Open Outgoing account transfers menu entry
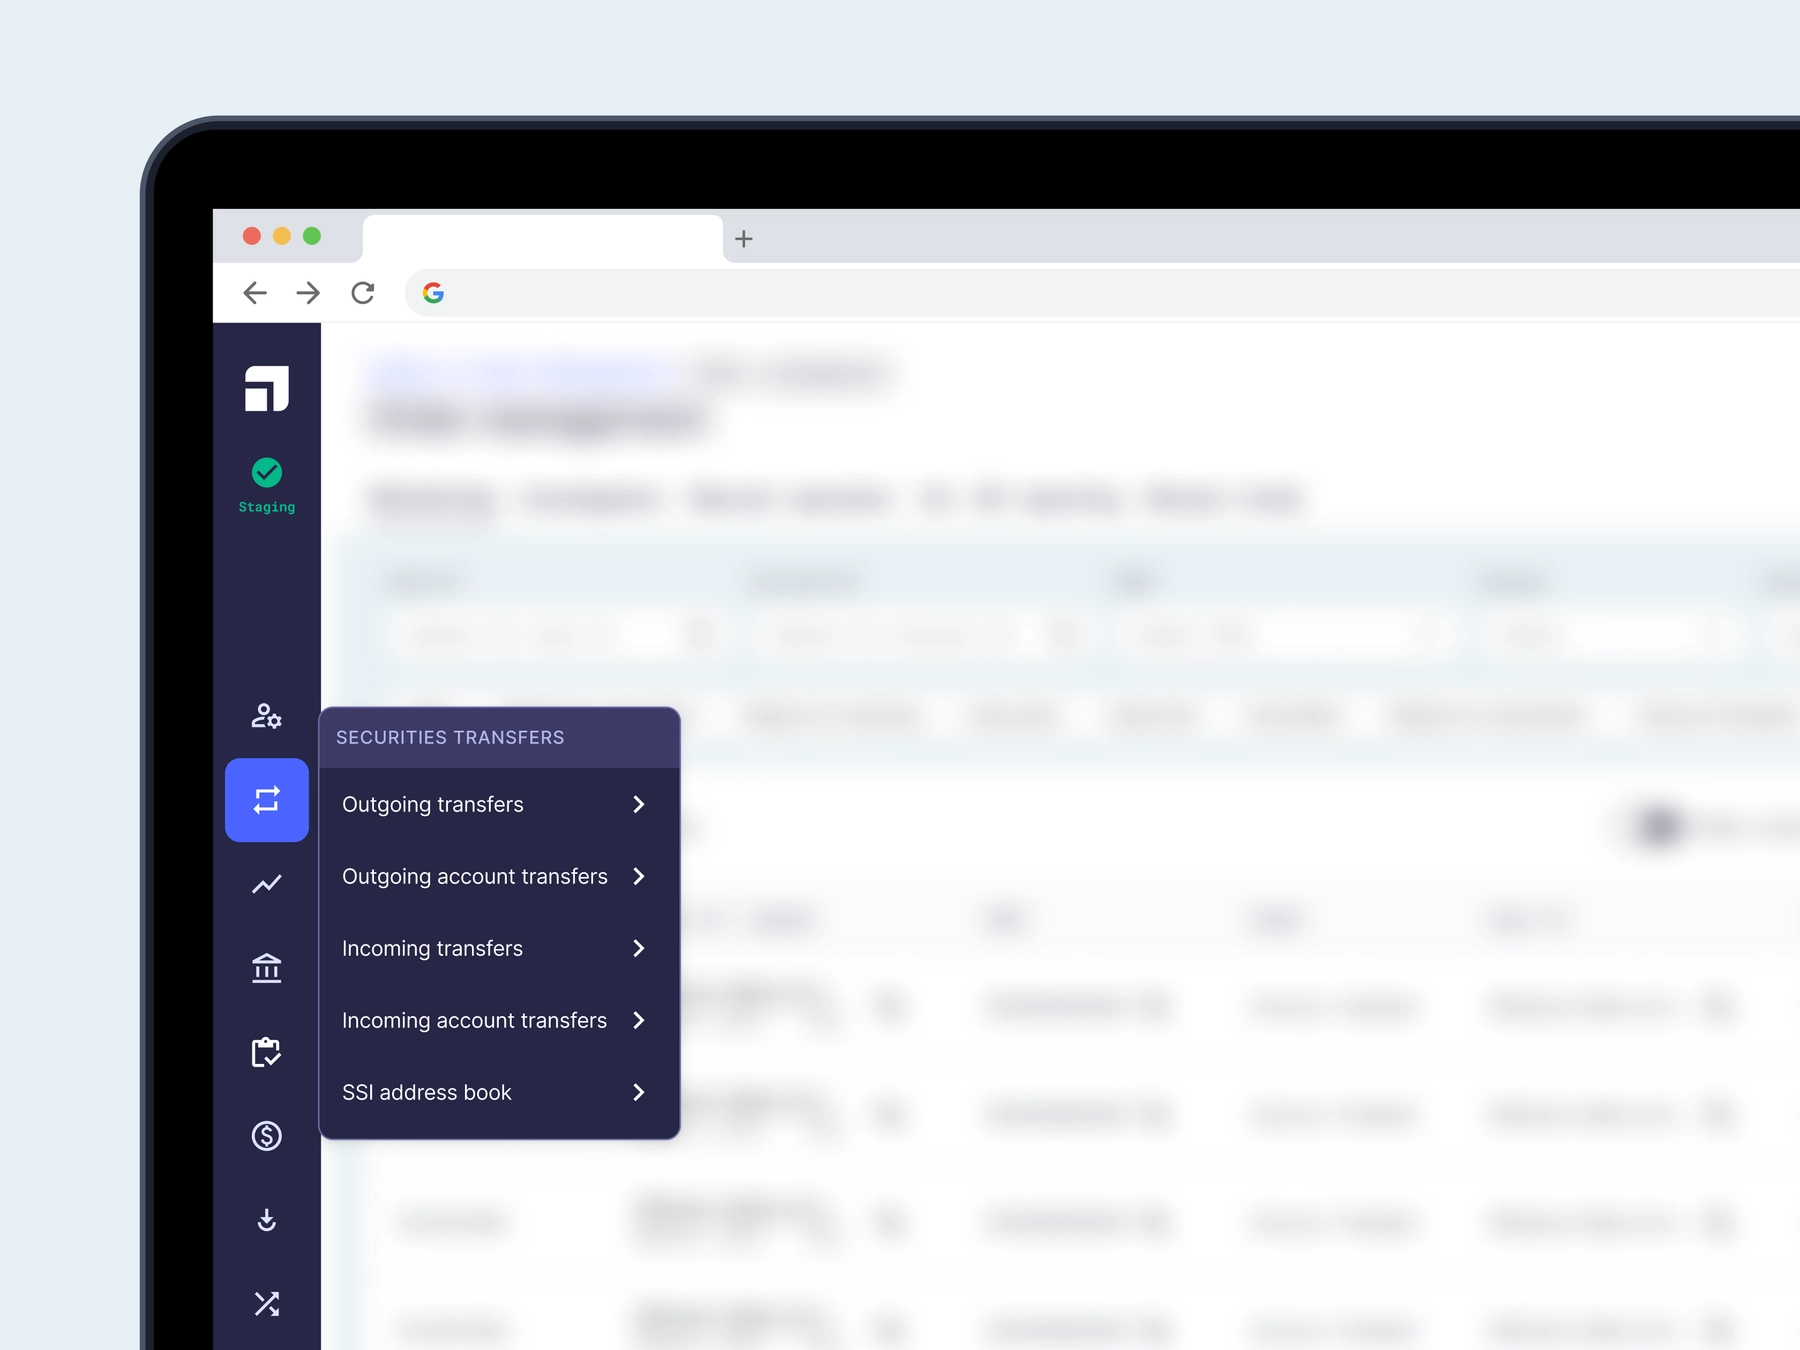The image size is (1800, 1350). tap(499, 876)
